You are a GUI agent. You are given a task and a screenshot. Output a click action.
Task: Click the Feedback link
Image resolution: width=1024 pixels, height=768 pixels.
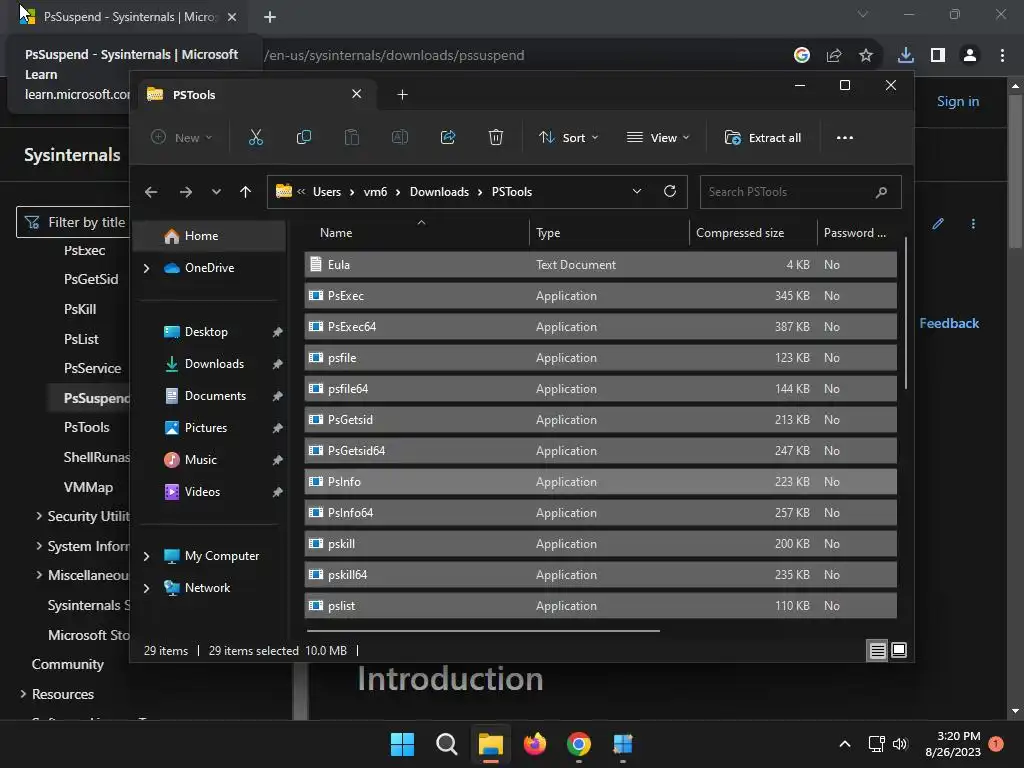tap(949, 323)
